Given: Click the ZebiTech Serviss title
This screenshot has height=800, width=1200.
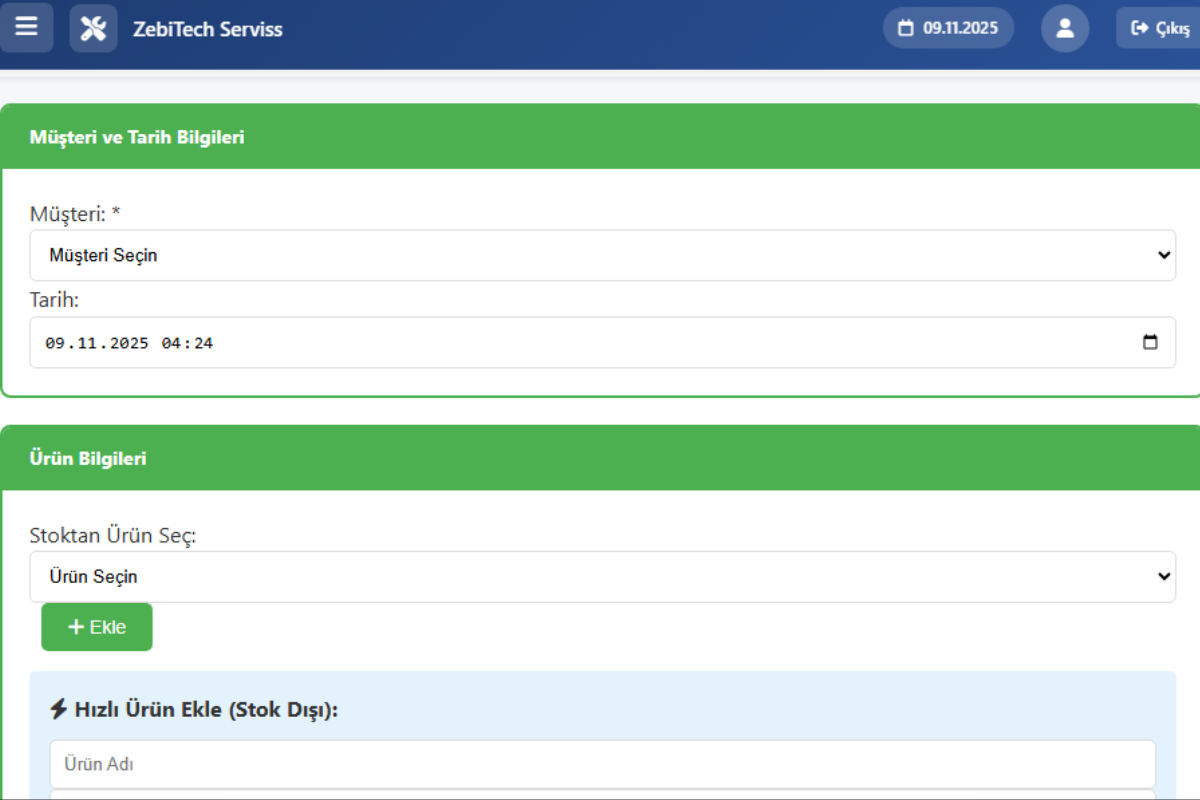Looking at the screenshot, I should [x=207, y=29].
